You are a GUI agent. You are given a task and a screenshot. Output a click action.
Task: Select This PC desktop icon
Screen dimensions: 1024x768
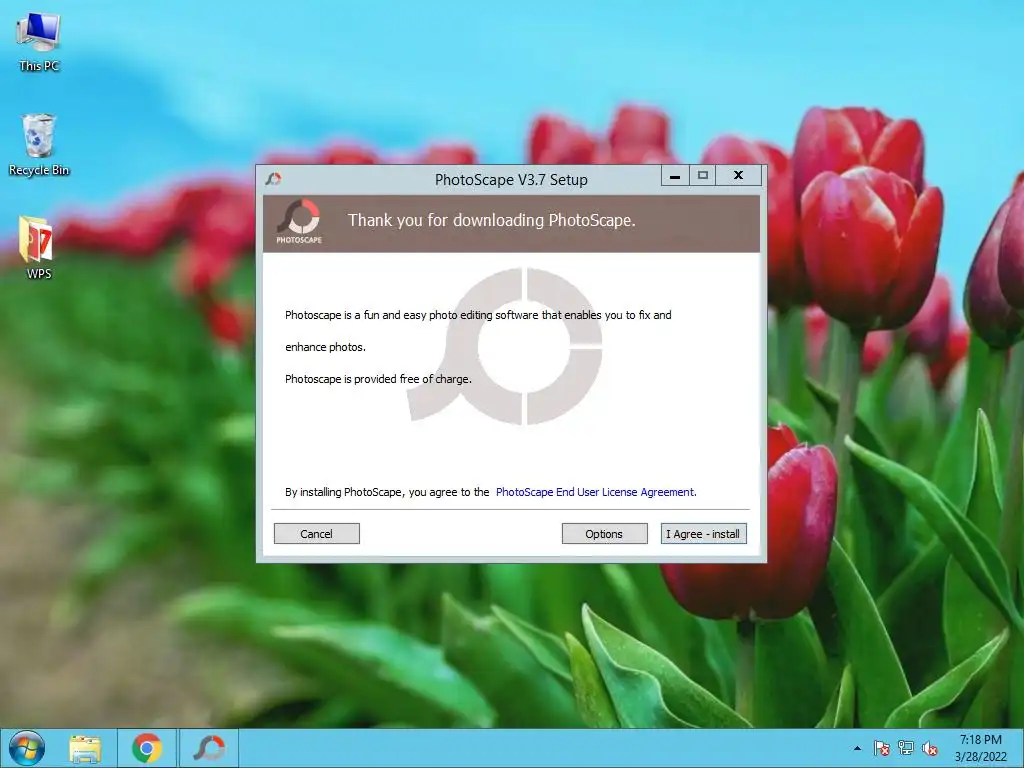pos(39,42)
